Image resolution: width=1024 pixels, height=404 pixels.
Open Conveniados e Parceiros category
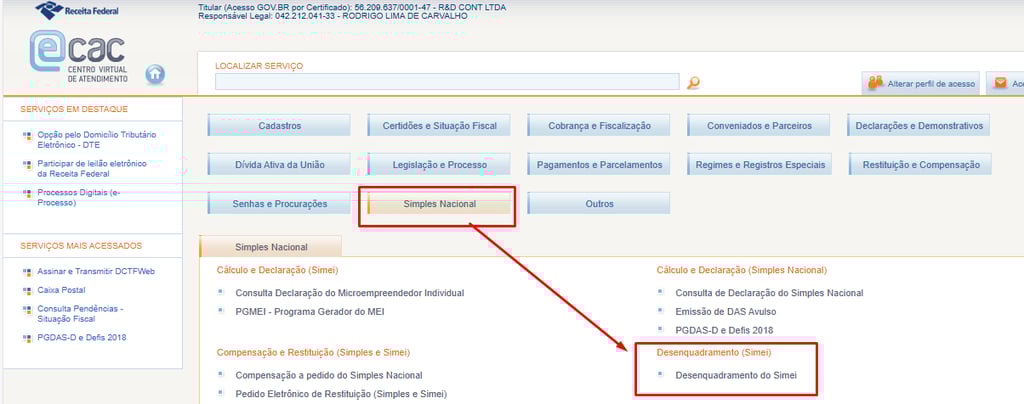(759, 125)
